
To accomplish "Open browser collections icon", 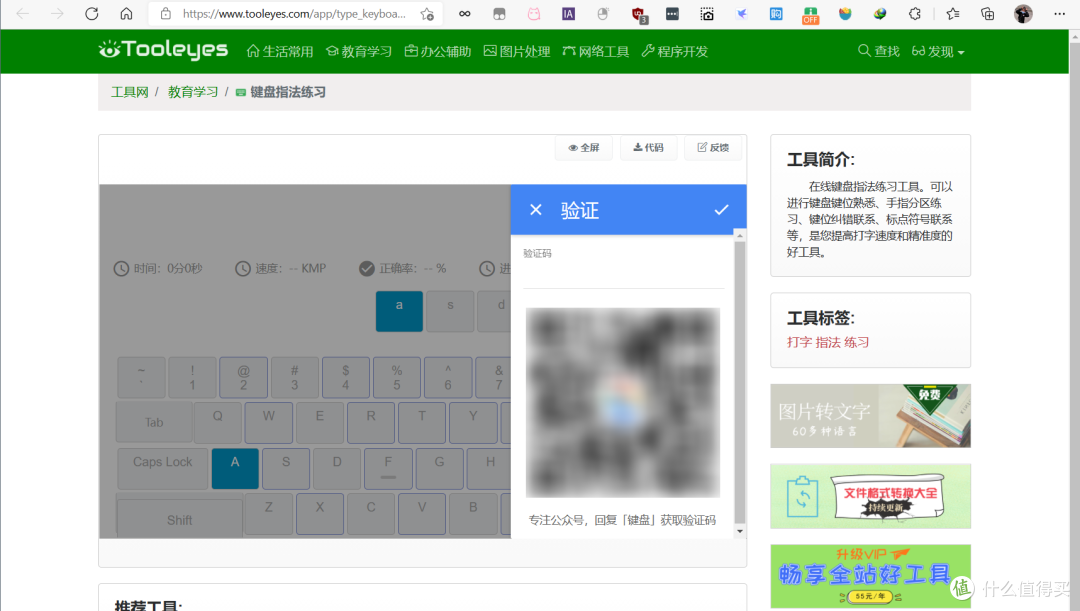I will tap(987, 14).
